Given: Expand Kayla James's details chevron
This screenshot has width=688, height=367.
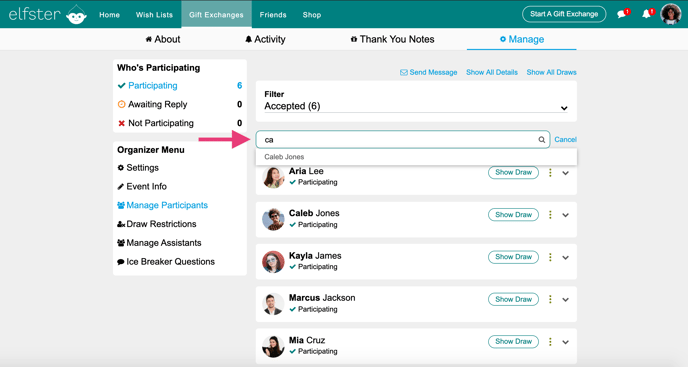Looking at the screenshot, I should click(x=566, y=258).
